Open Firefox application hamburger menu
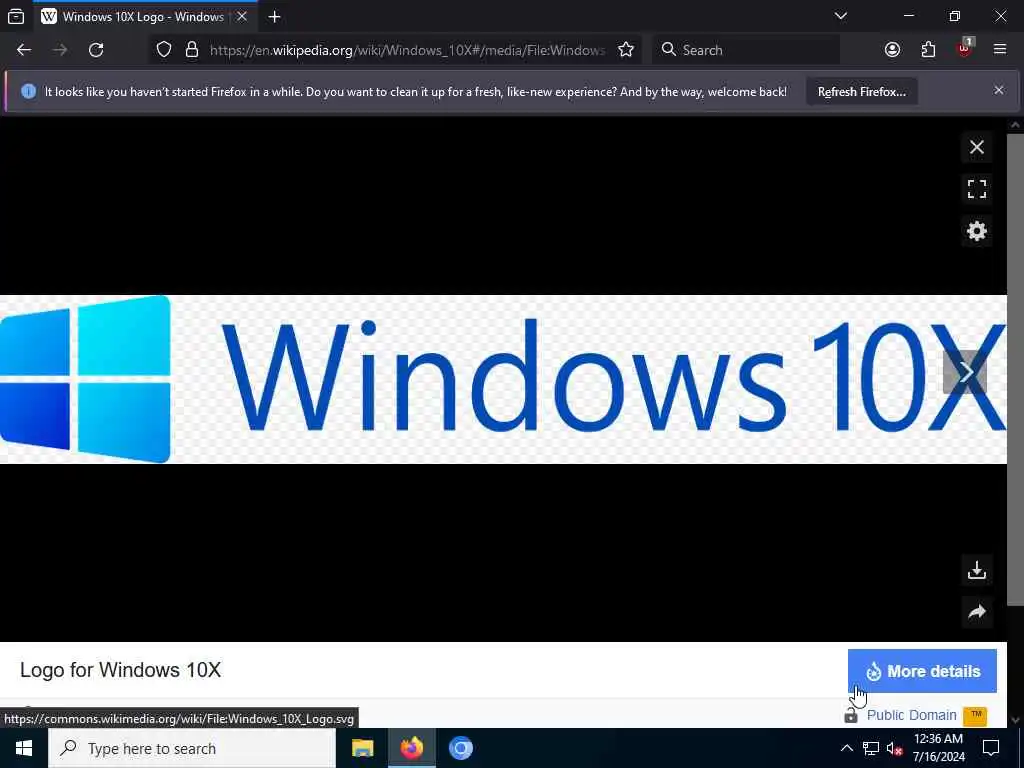Screen dimensions: 1024x768 (x=999, y=50)
